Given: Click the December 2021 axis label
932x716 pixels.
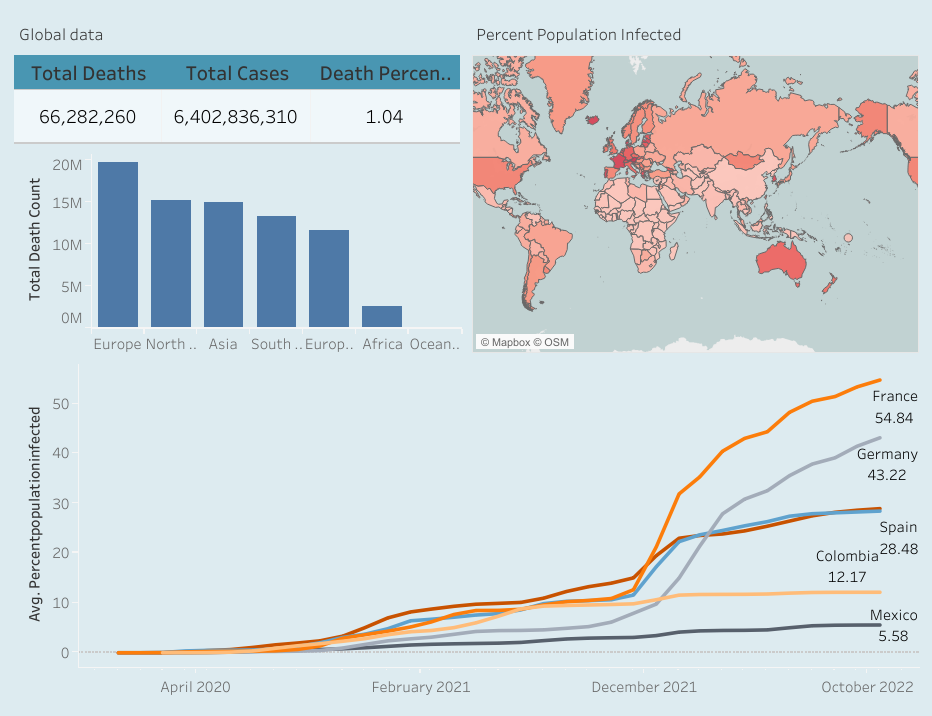Looking at the screenshot, I should click(x=644, y=687).
